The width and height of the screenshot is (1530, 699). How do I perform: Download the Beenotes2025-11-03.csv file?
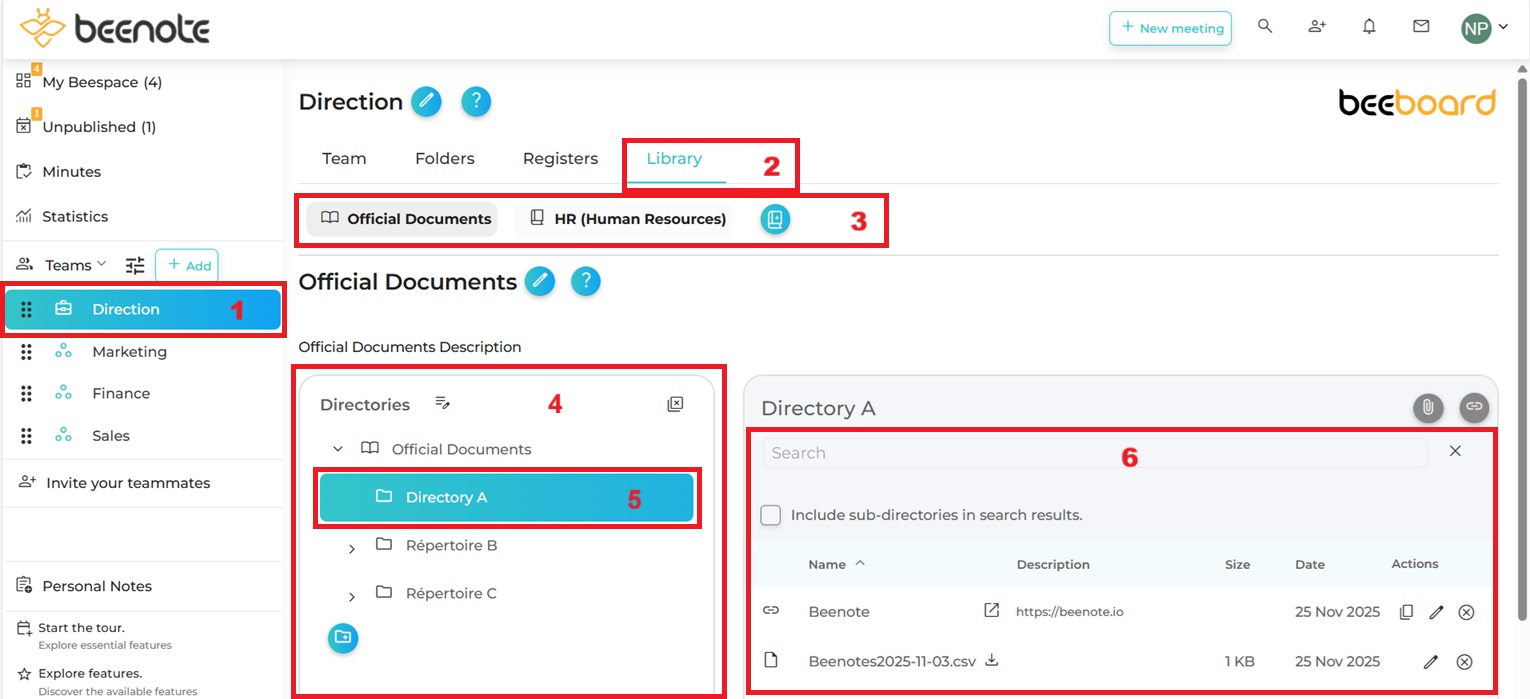pyautogui.click(x=992, y=660)
